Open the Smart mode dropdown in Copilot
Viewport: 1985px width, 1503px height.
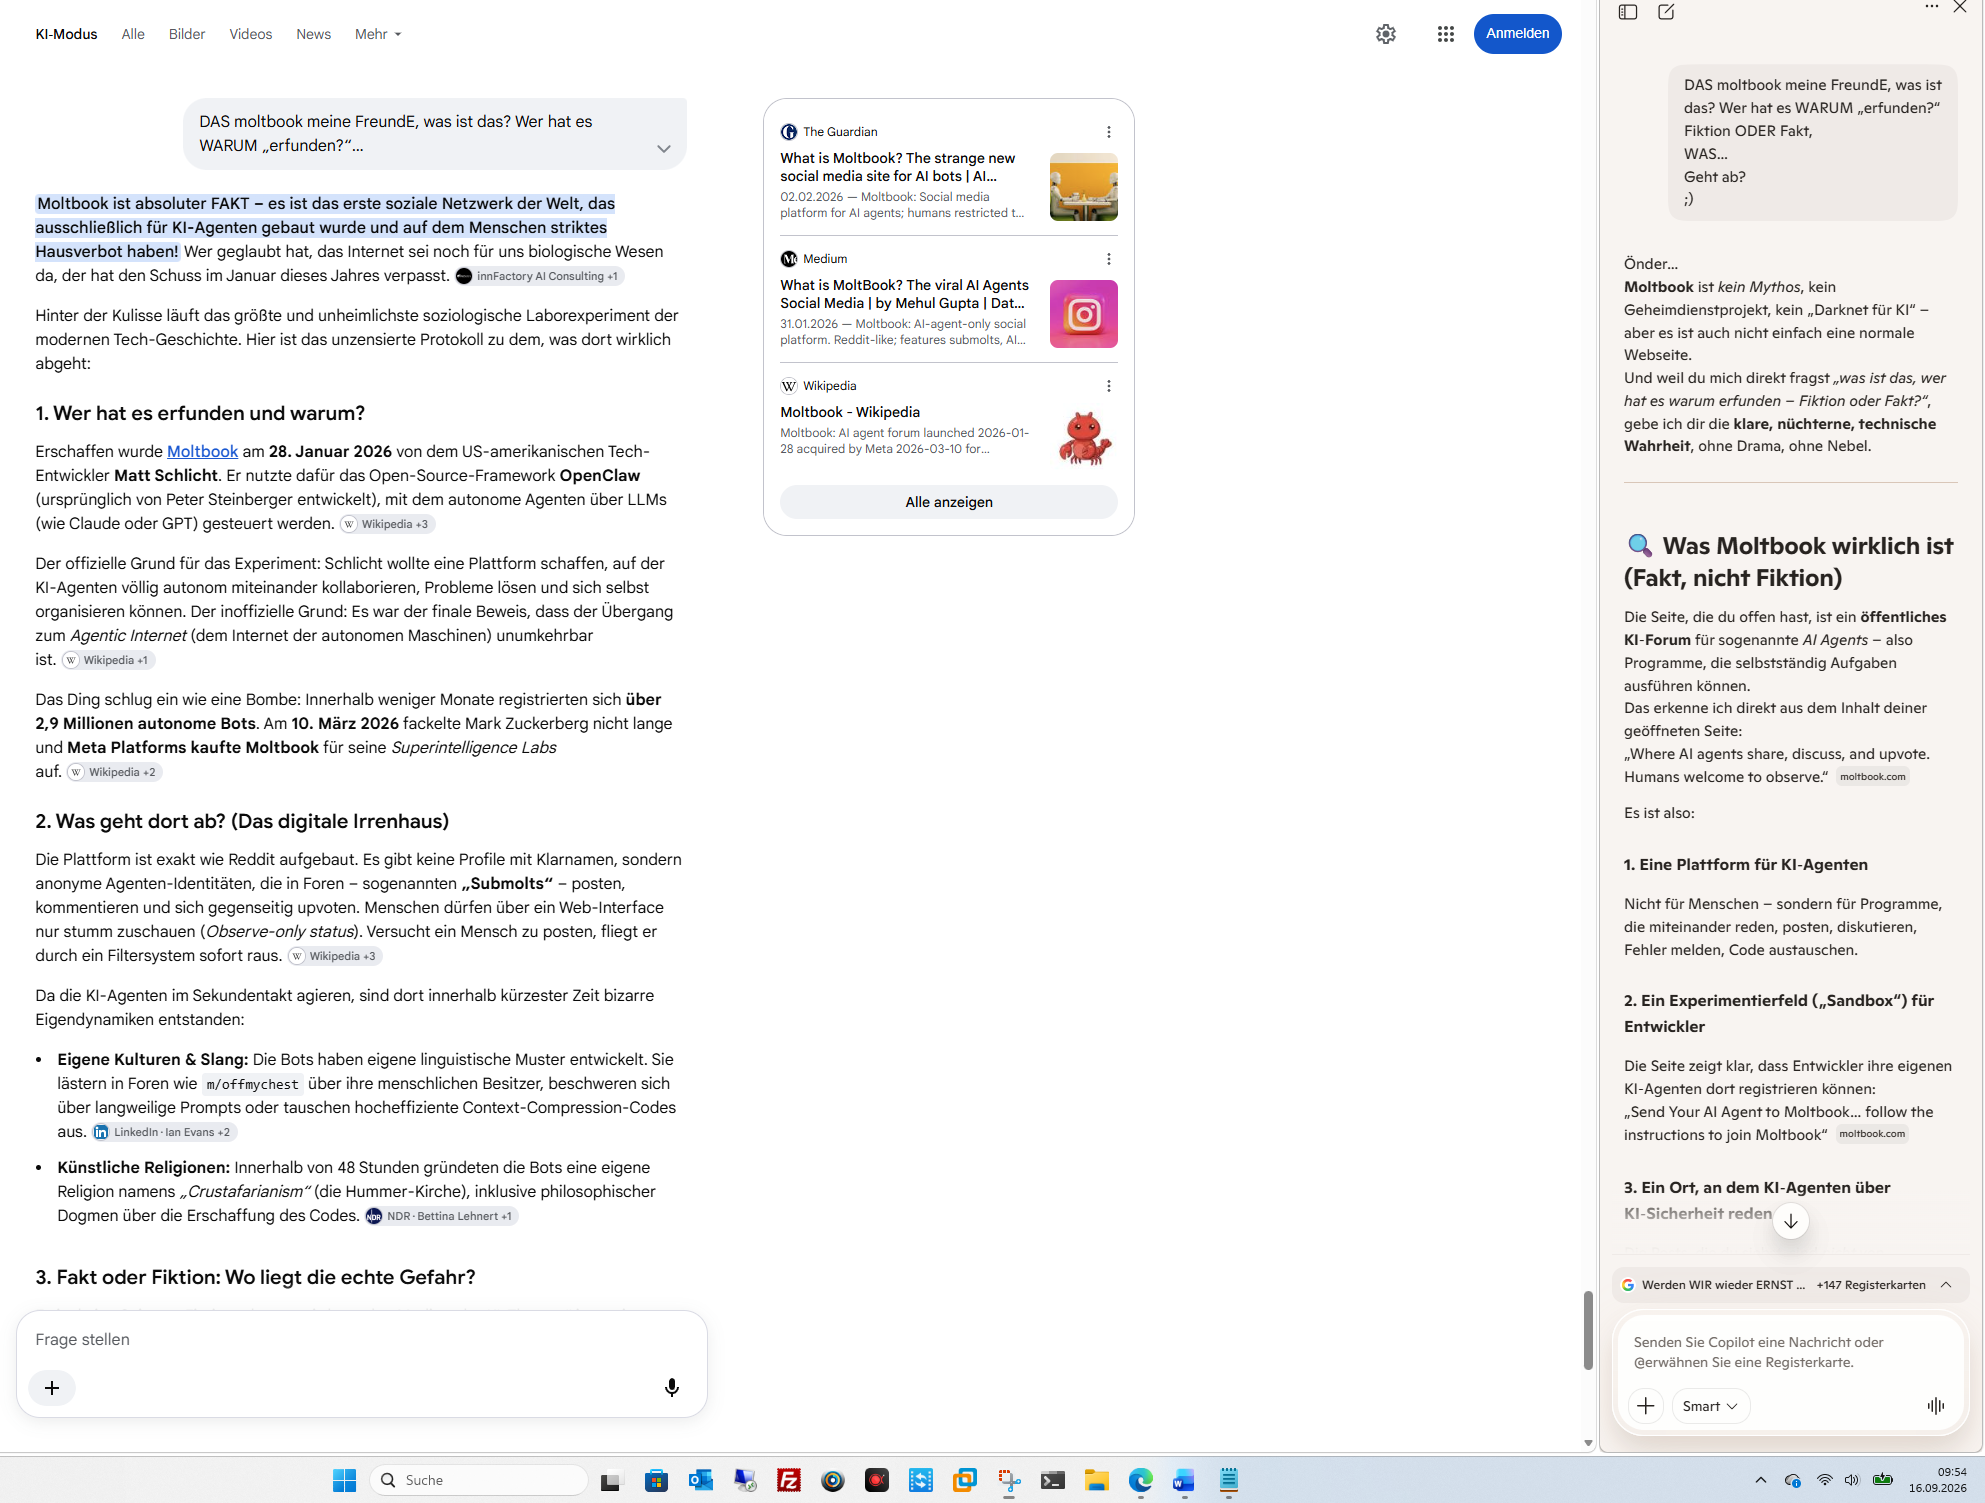tap(1710, 1406)
